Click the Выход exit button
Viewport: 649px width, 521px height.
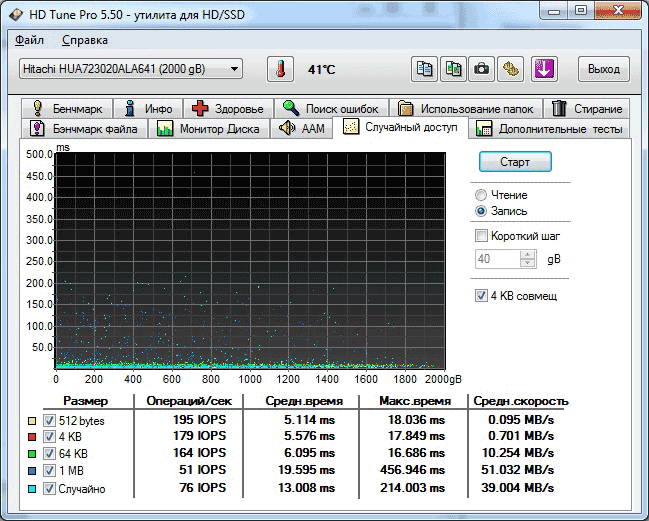[x=603, y=69]
